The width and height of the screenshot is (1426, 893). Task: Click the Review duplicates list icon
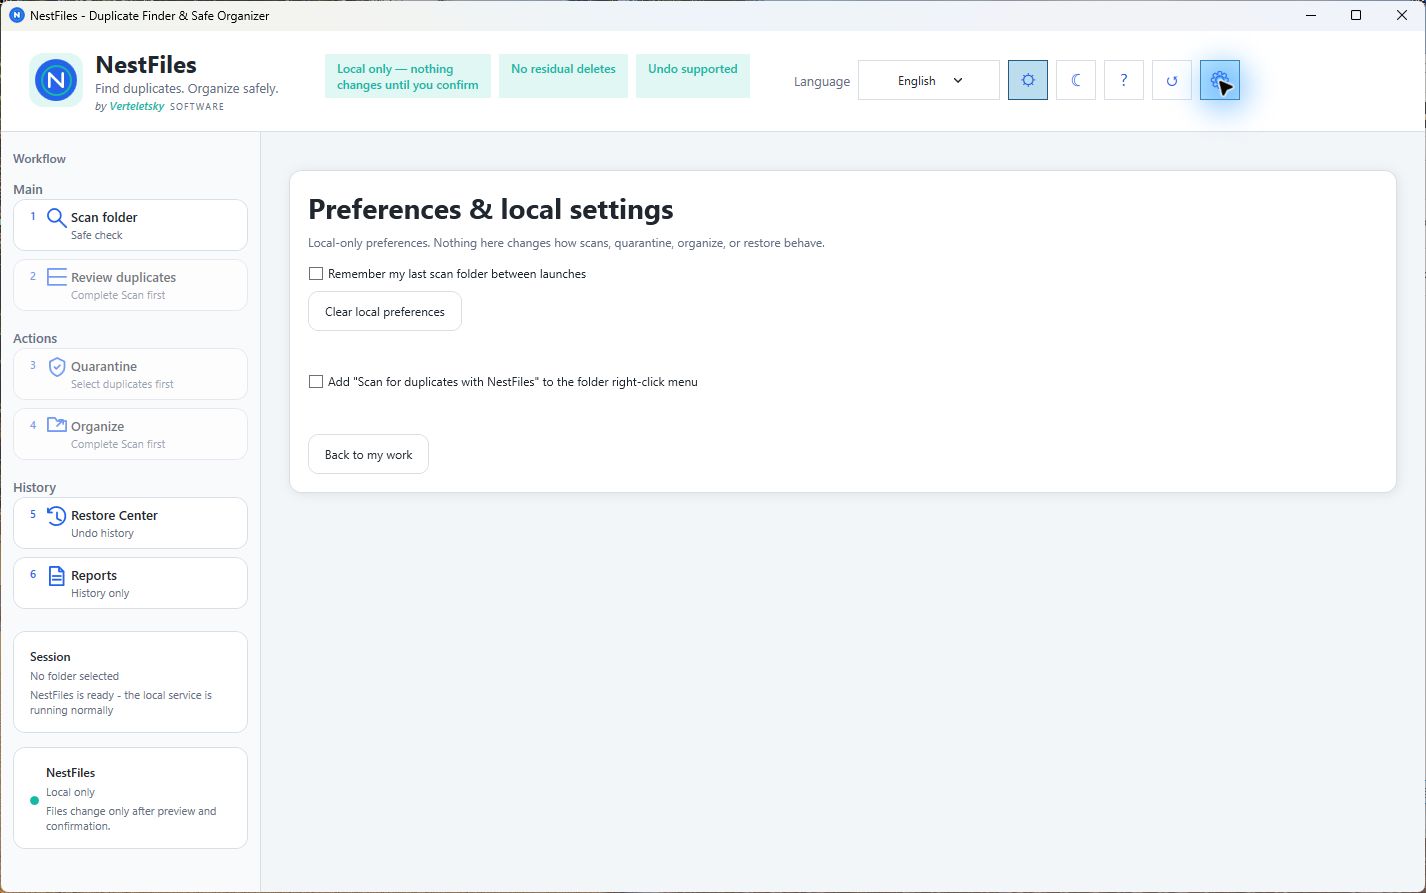point(57,277)
